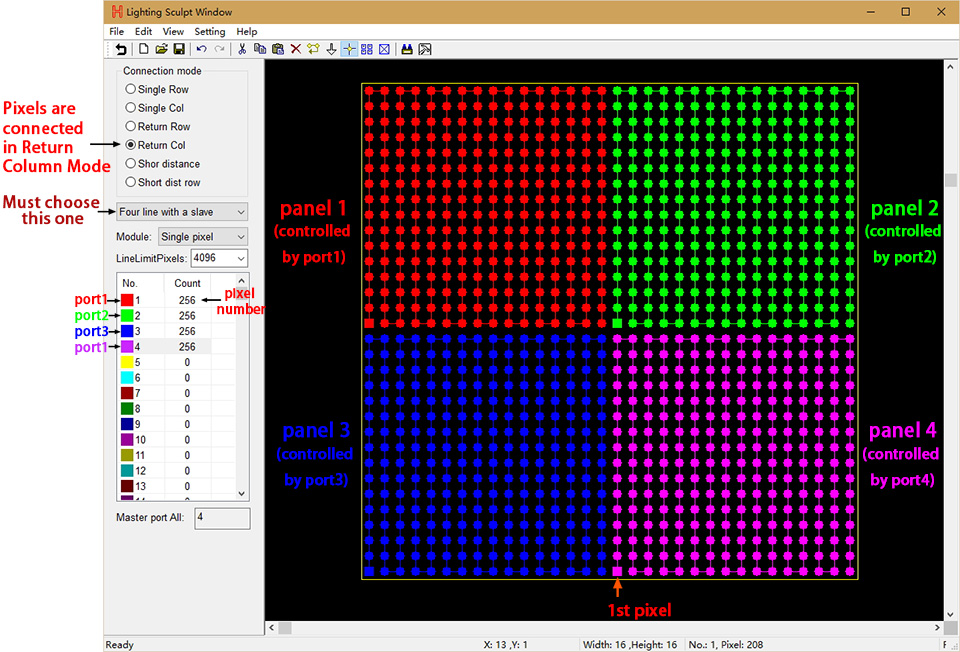Click the last toolbar picture icon
The height and width of the screenshot is (652, 960).
425,49
